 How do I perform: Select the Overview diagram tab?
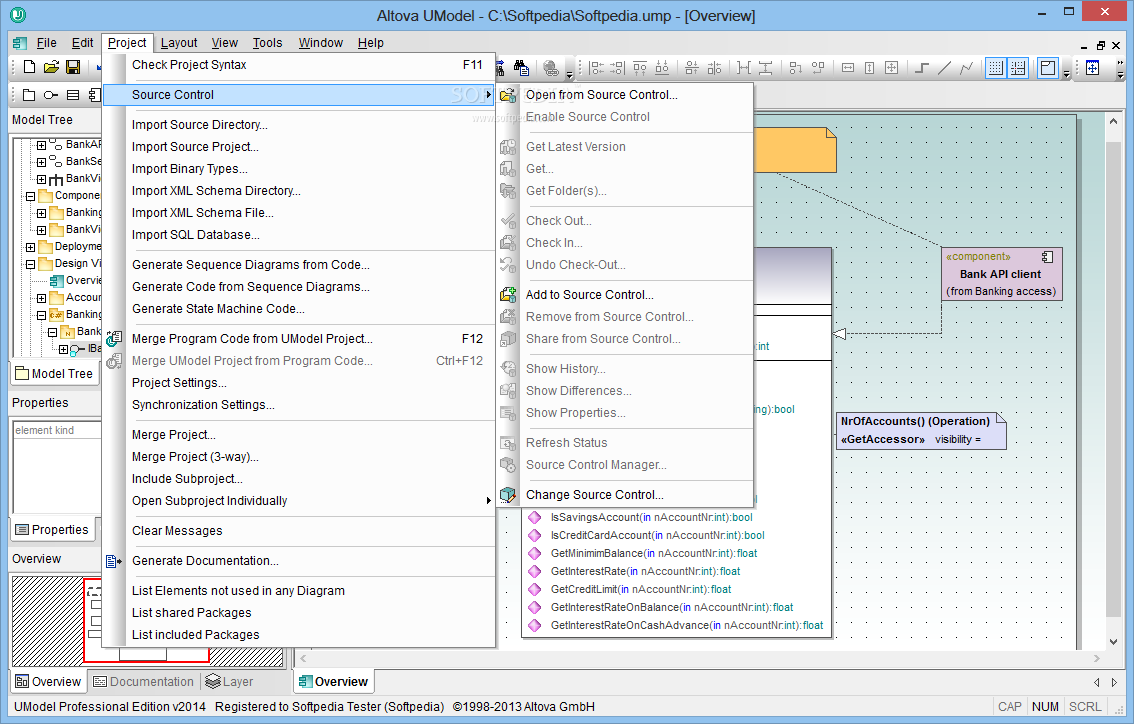pyautogui.click(x=333, y=681)
